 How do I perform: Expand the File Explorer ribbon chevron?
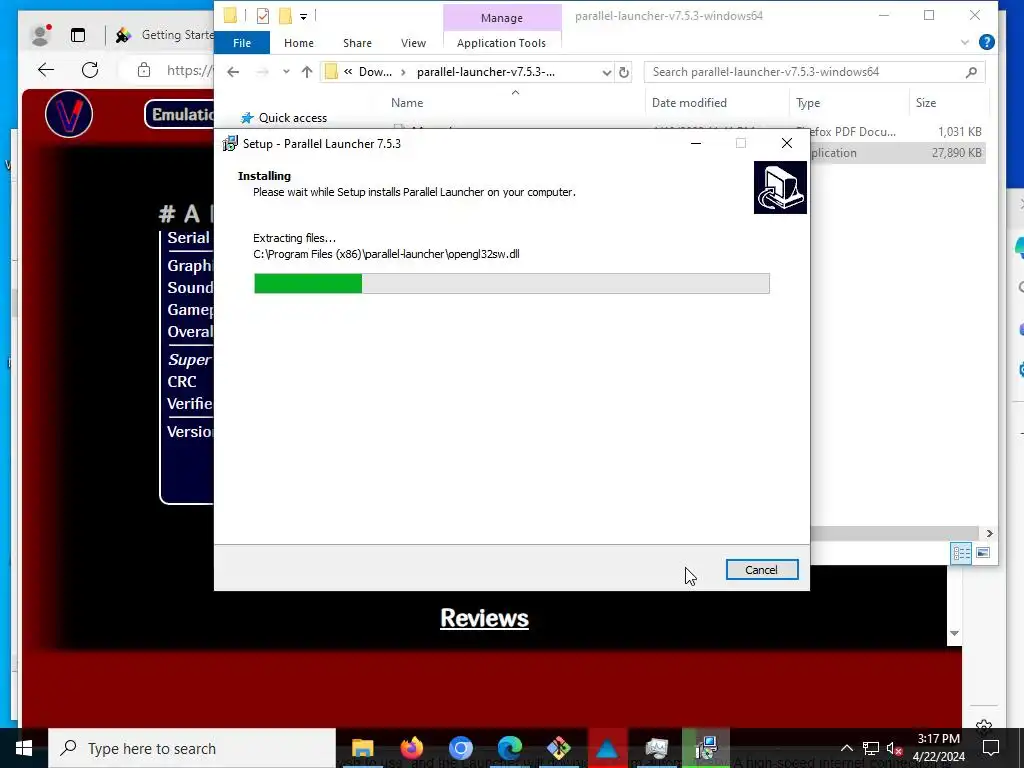pos(965,42)
